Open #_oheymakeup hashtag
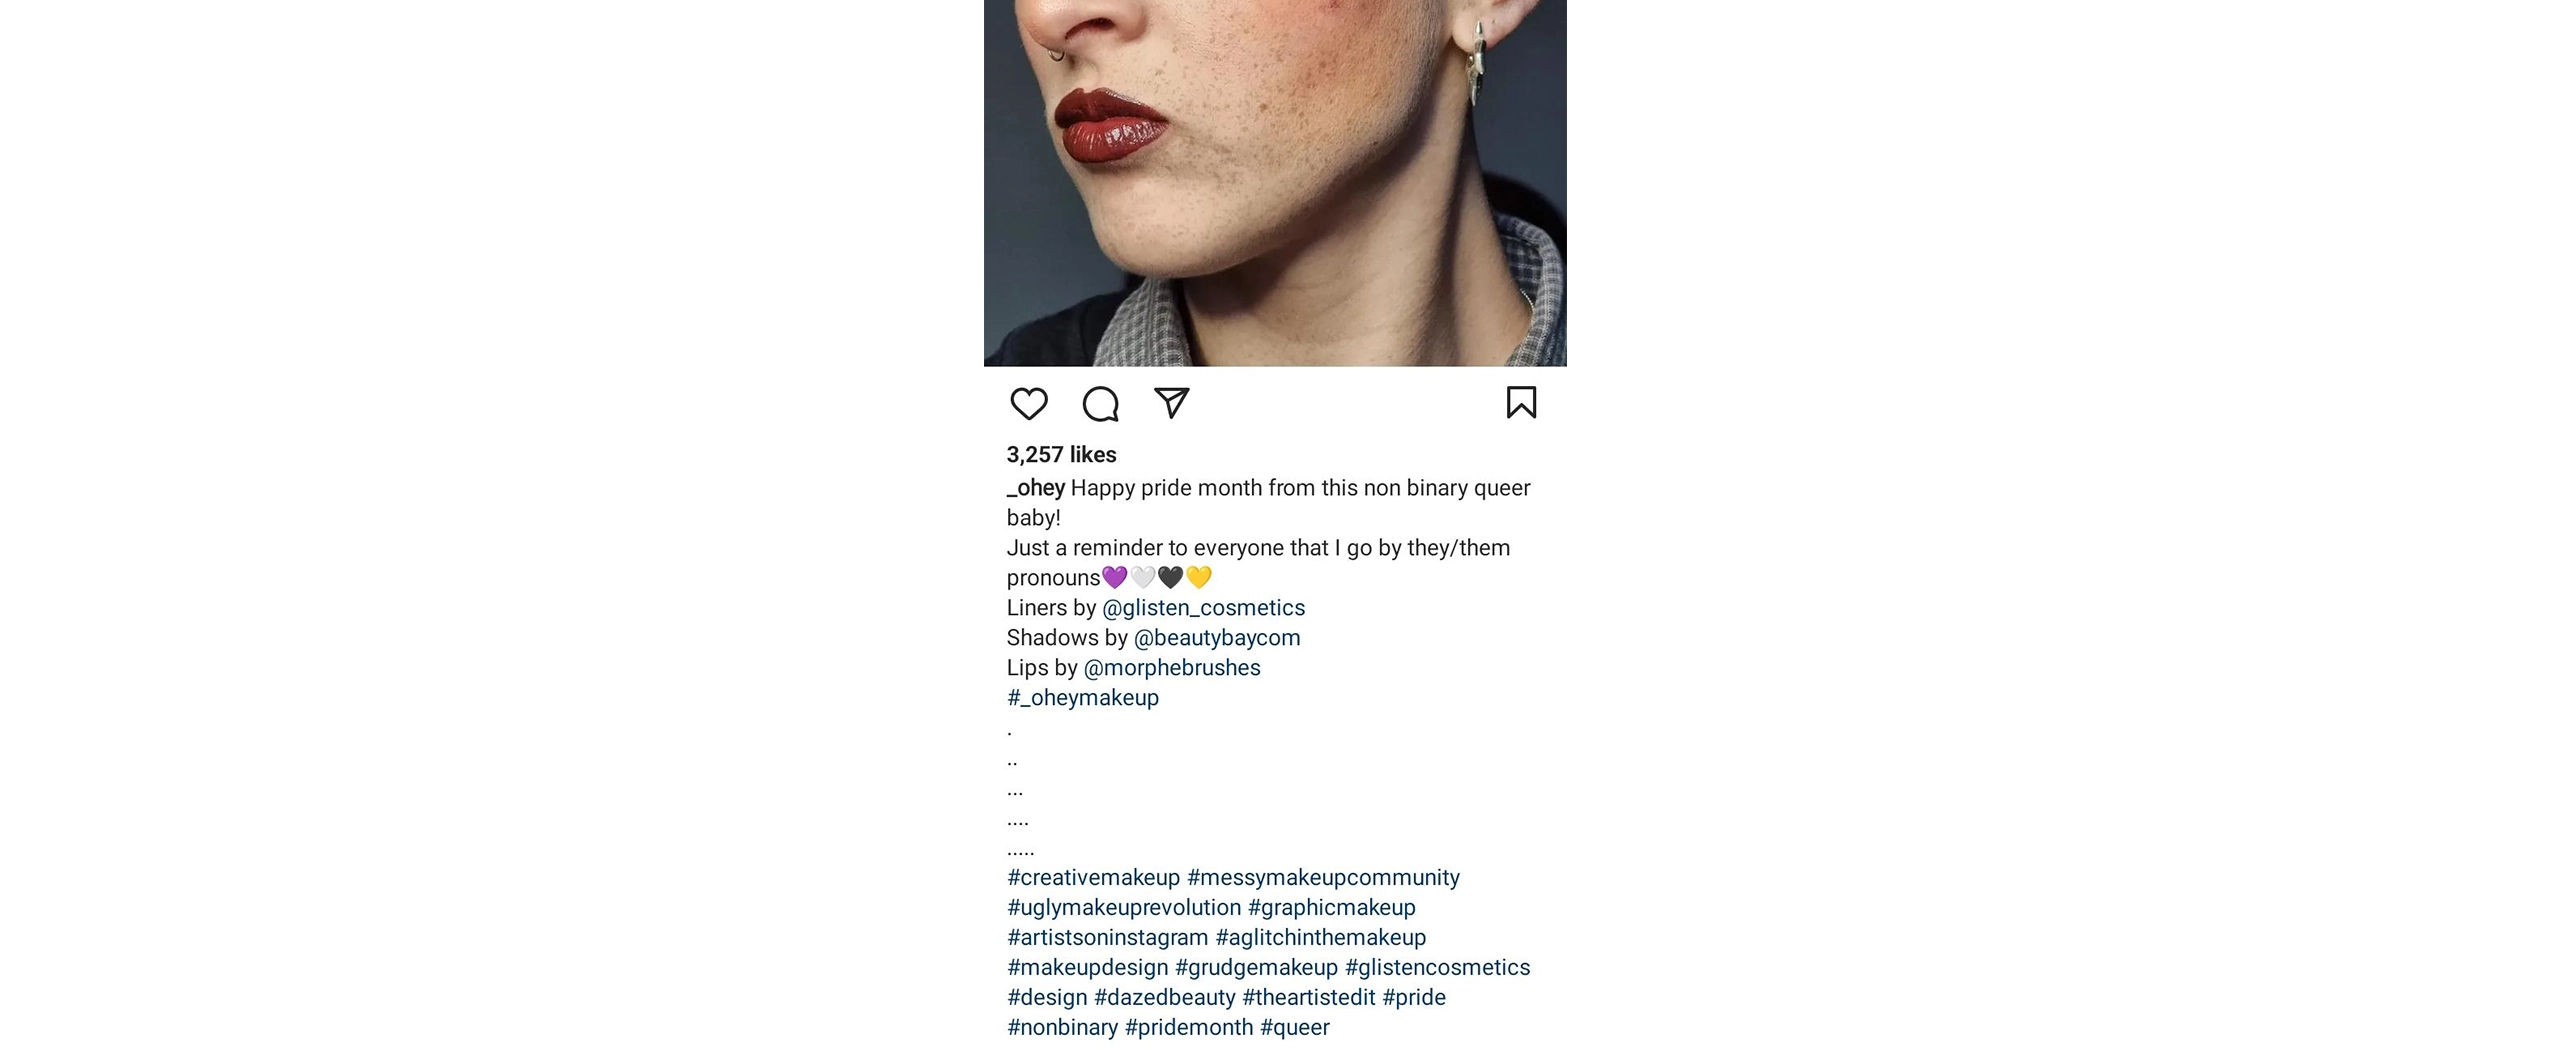This screenshot has width=2550, height=1050. click(1082, 698)
